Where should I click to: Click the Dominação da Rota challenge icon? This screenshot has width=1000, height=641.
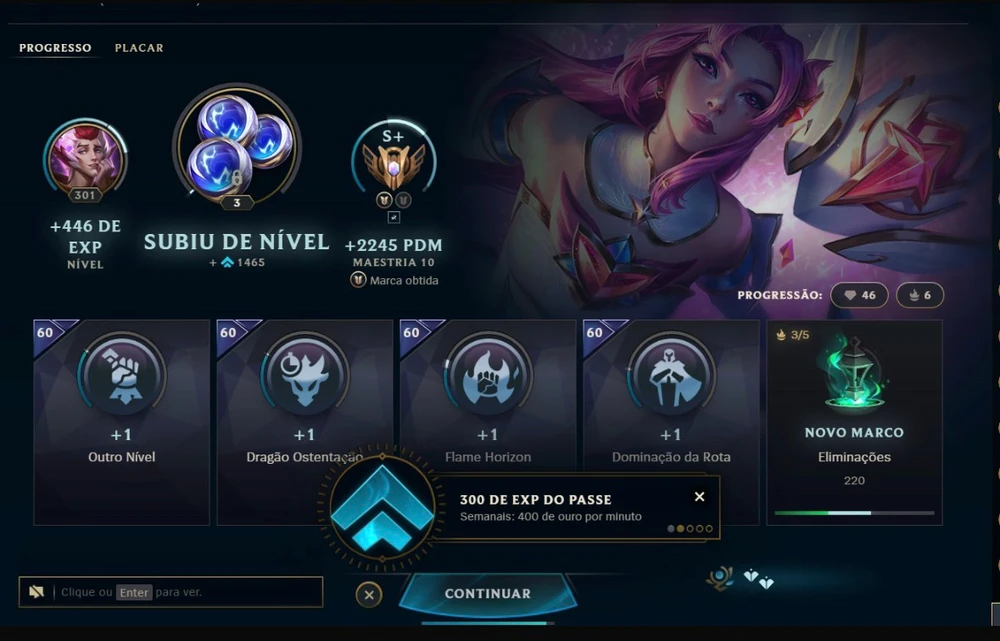[x=671, y=375]
